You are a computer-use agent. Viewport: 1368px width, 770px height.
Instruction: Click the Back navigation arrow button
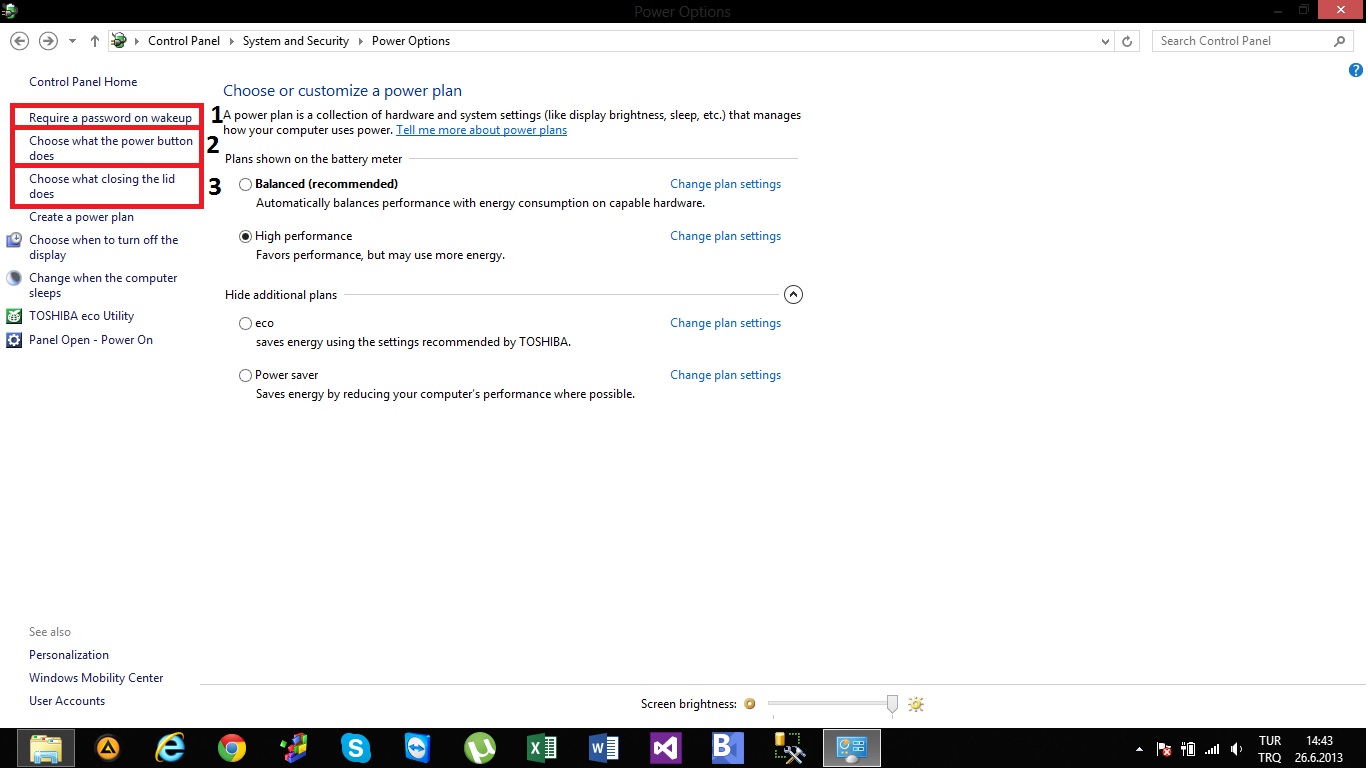[x=19, y=41]
